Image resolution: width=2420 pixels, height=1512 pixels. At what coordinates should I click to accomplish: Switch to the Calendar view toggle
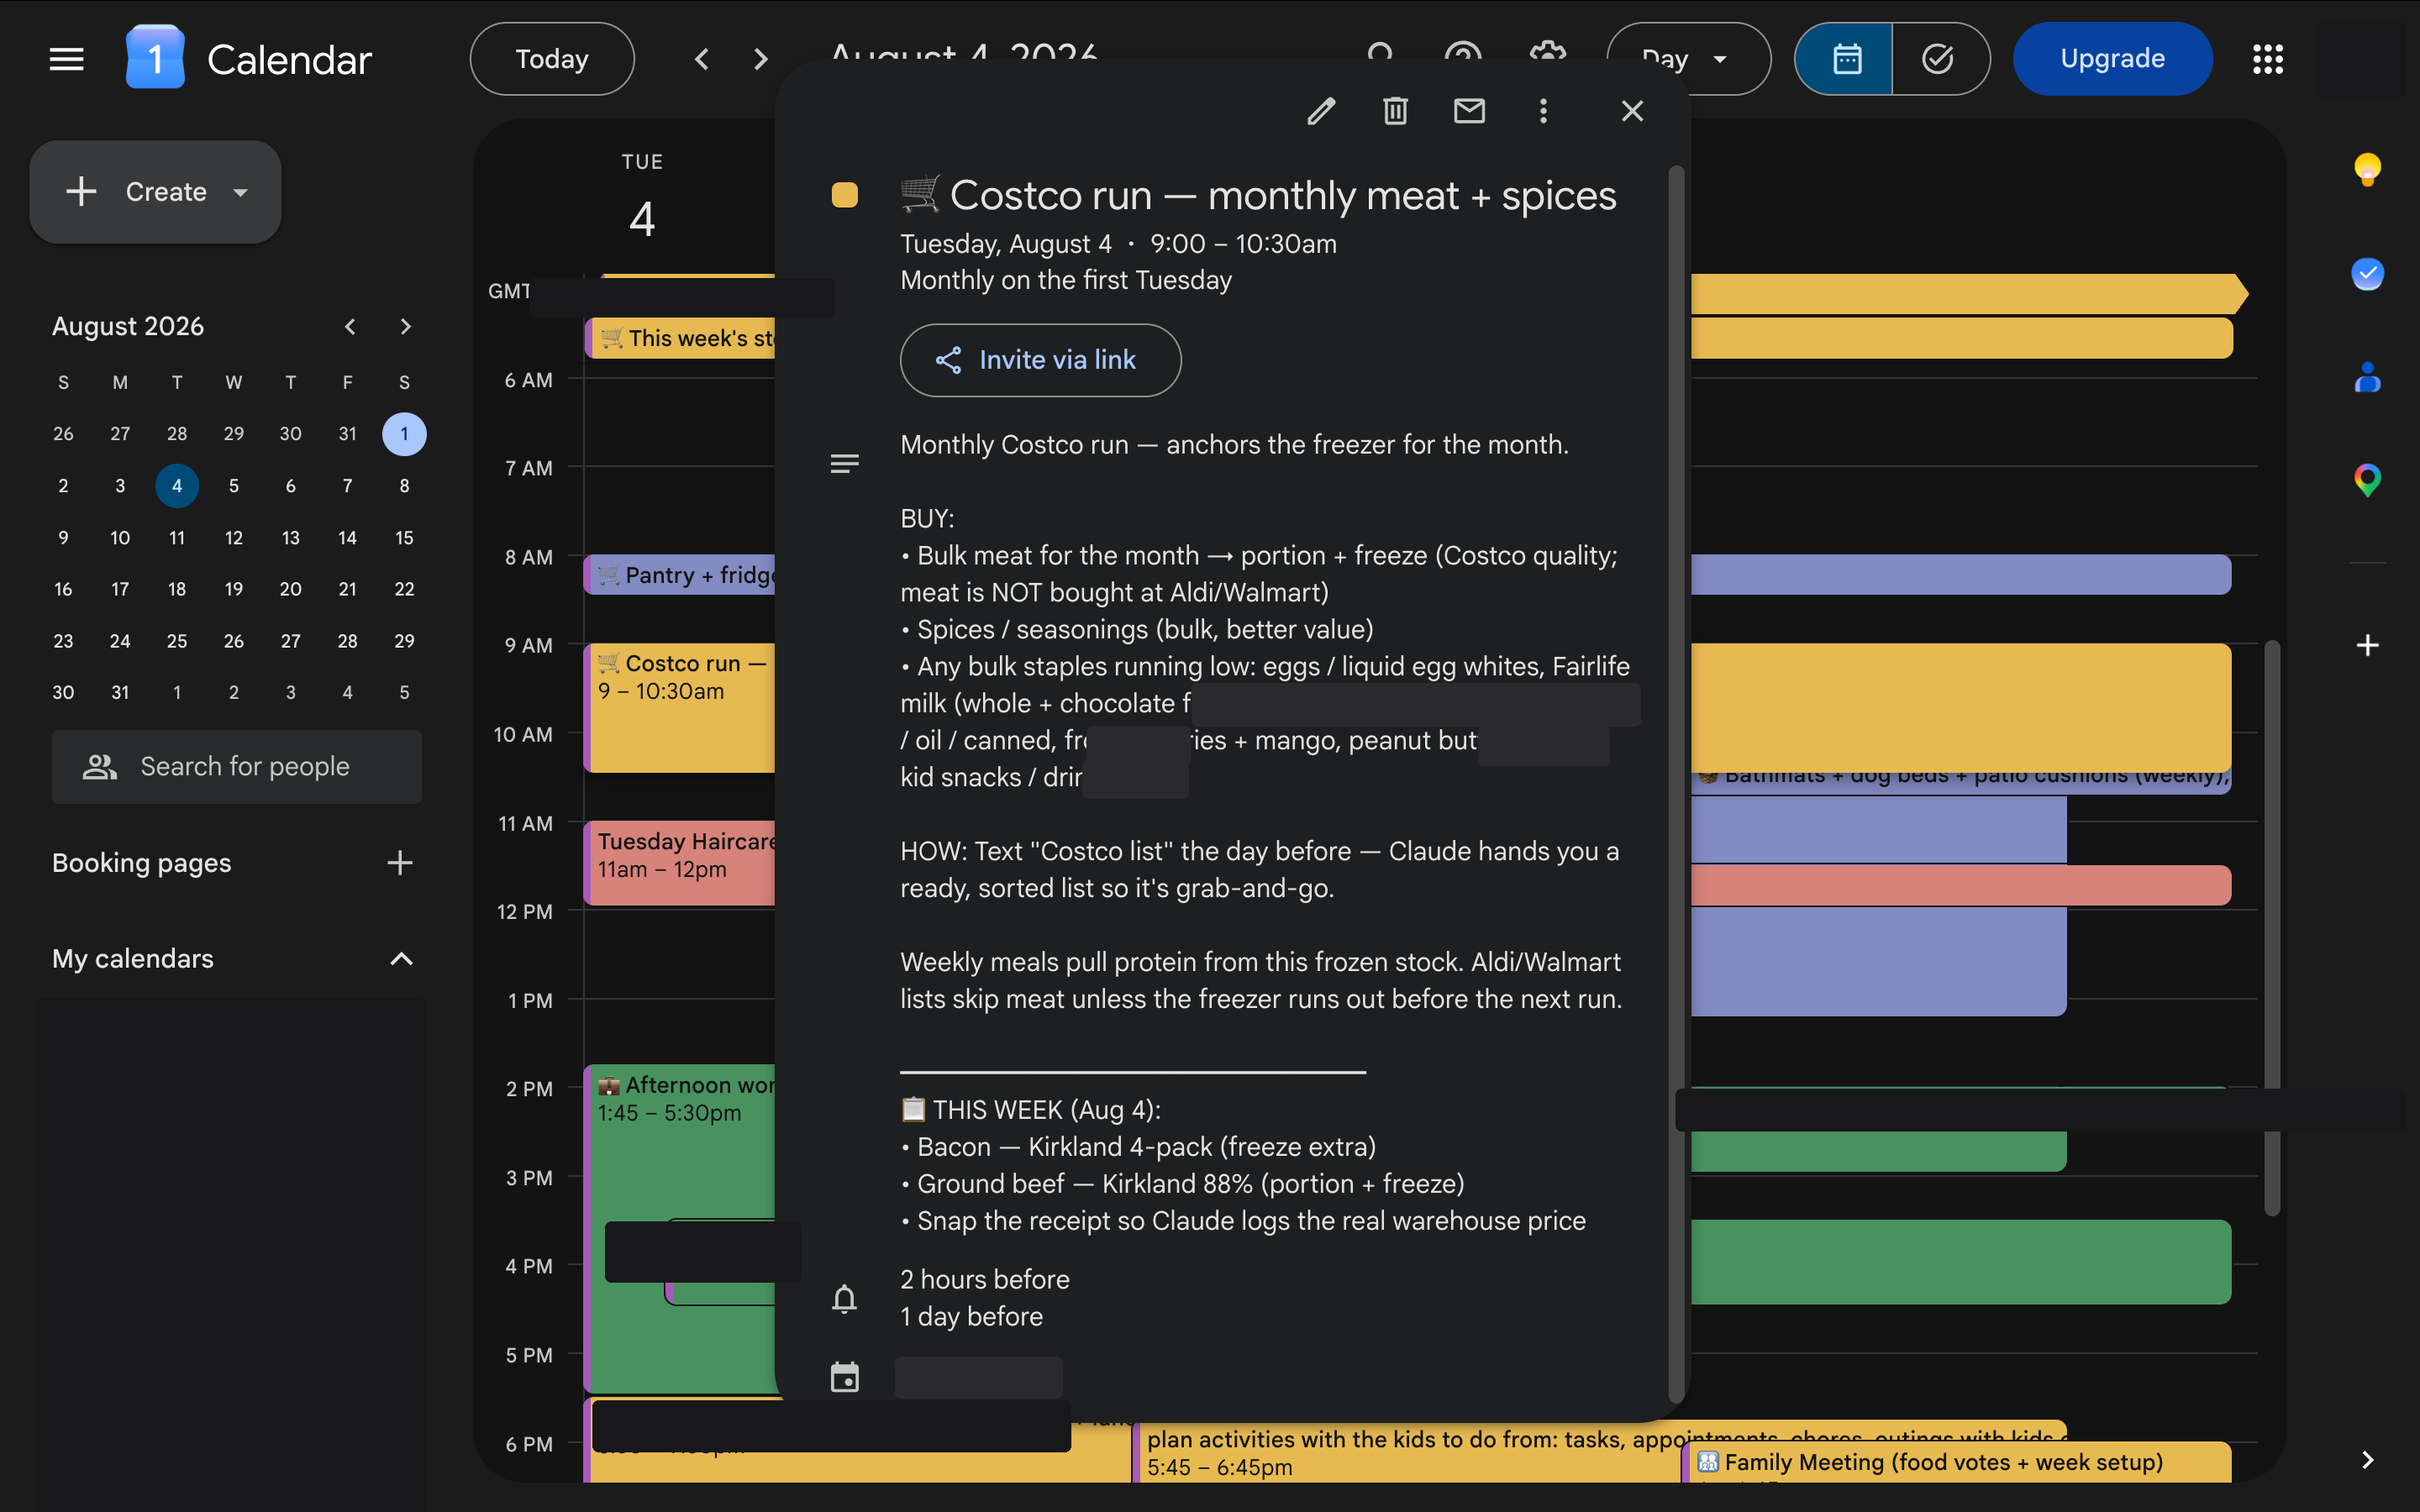tap(1845, 59)
